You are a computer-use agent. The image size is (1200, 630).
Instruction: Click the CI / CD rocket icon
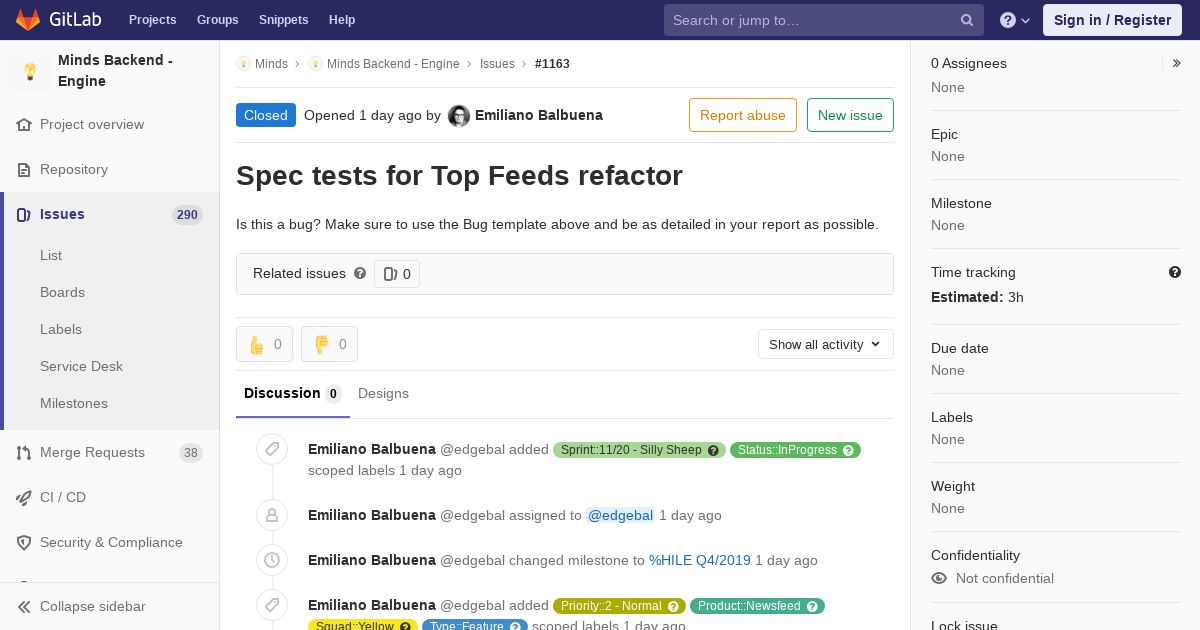coord(24,498)
